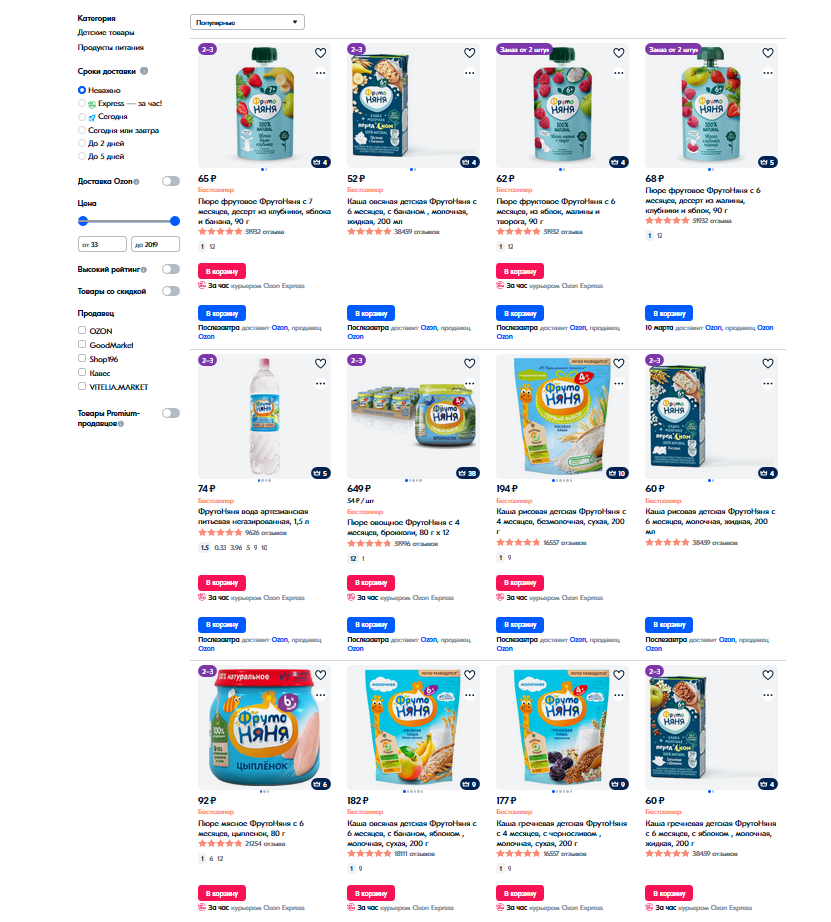Favorite the 92 ₽ chicken meat puree

pyautogui.click(x=320, y=675)
